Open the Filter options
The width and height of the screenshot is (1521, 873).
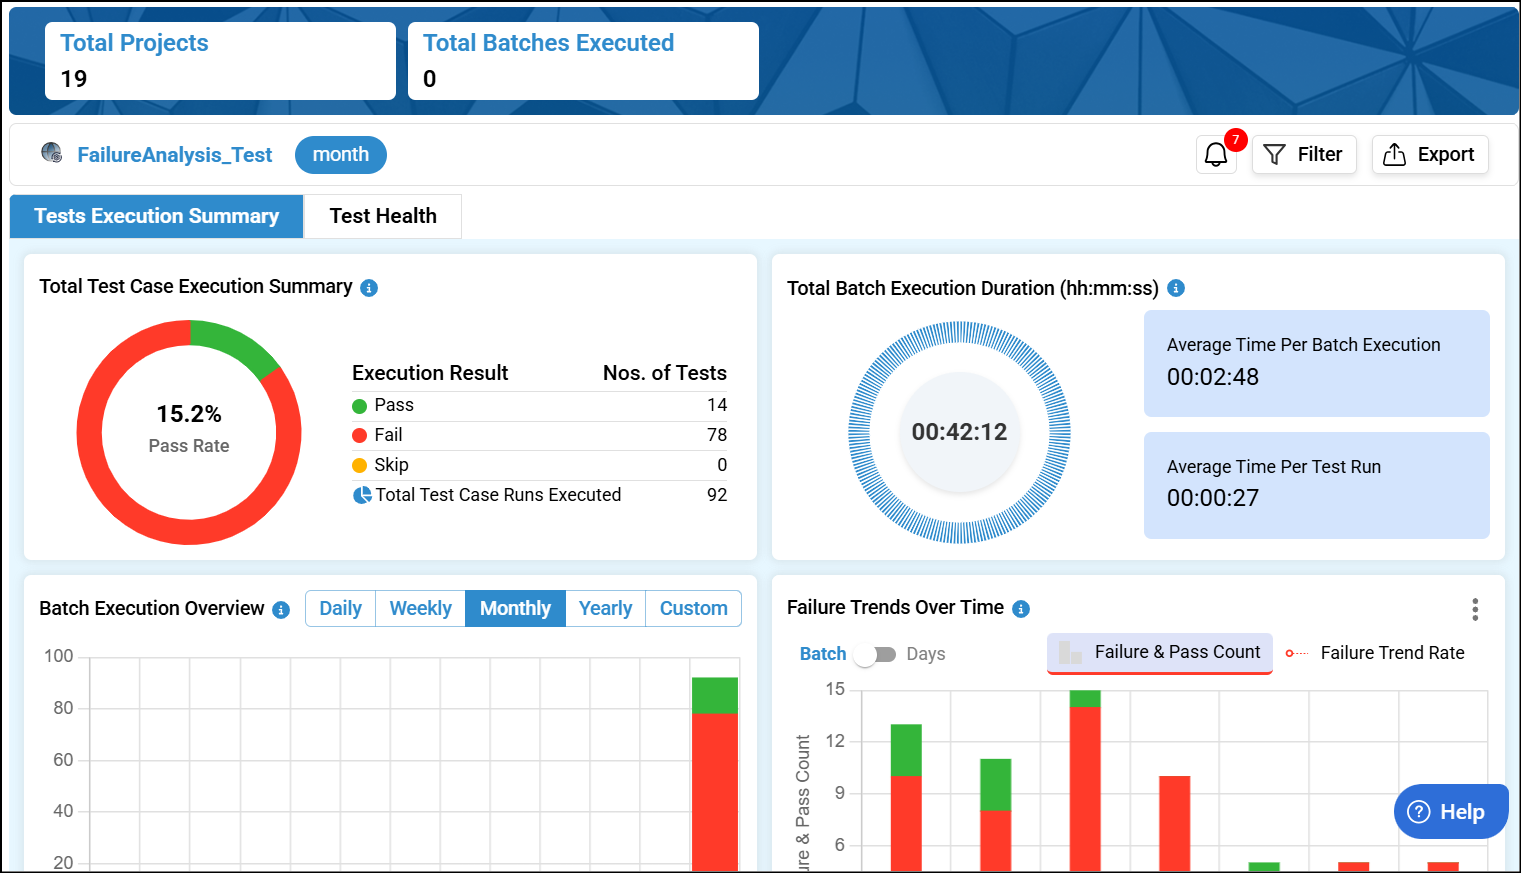point(1304,155)
